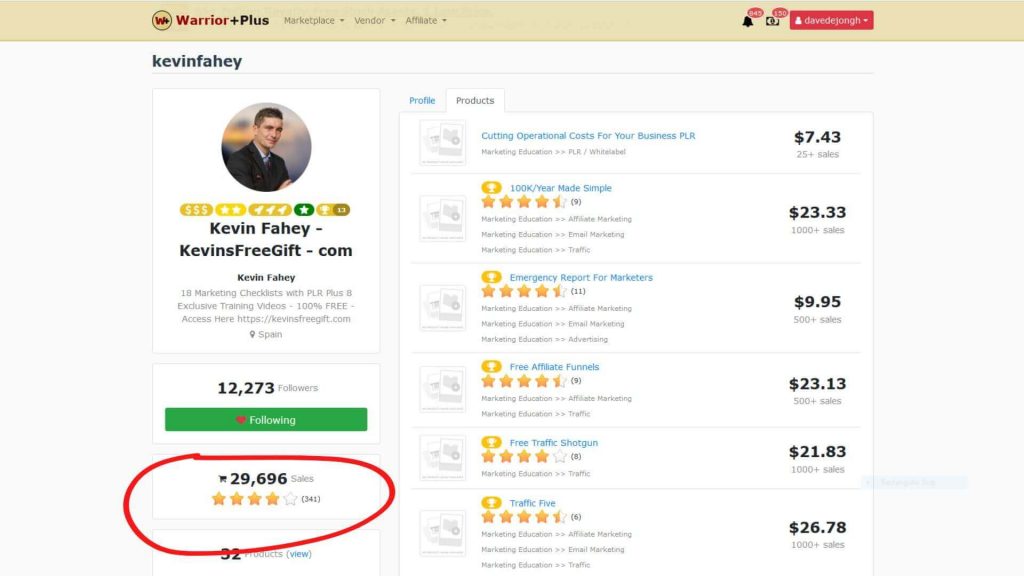Click the kevinfahey page heading
Screen dimensions: 1024x576
pos(197,61)
